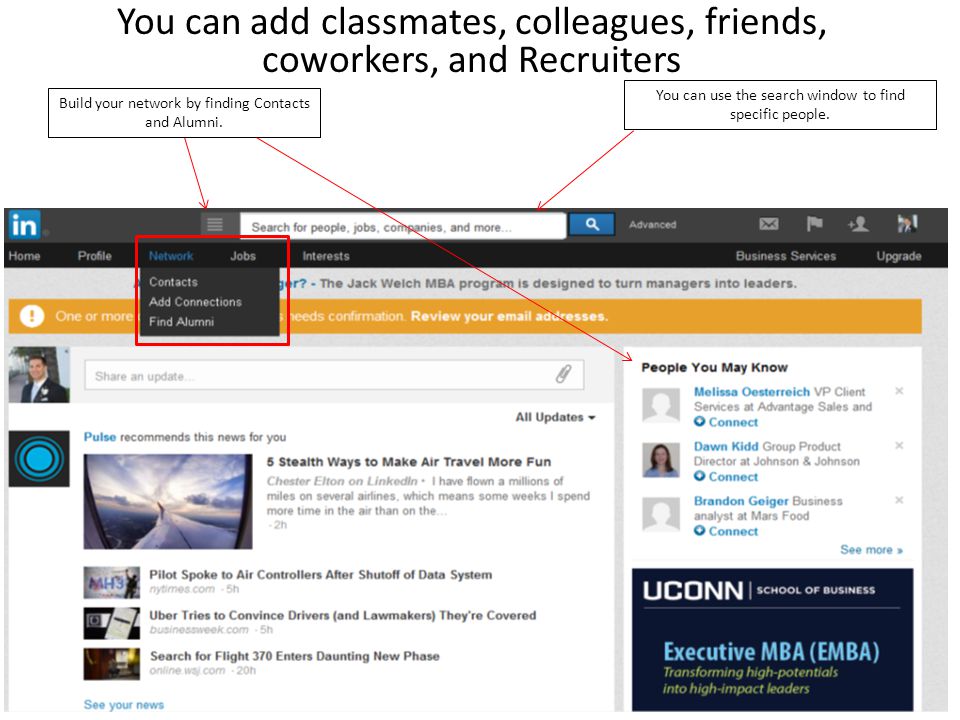Click Brandon Geiger's avatar placeholder

click(661, 514)
